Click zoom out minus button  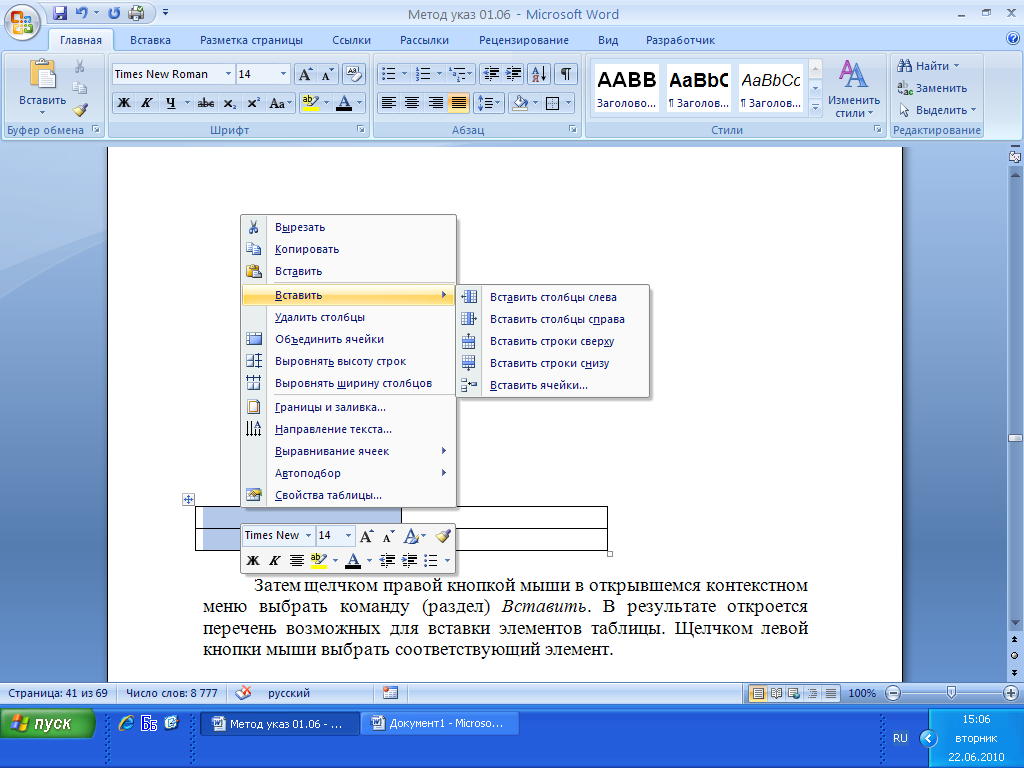[x=893, y=694]
